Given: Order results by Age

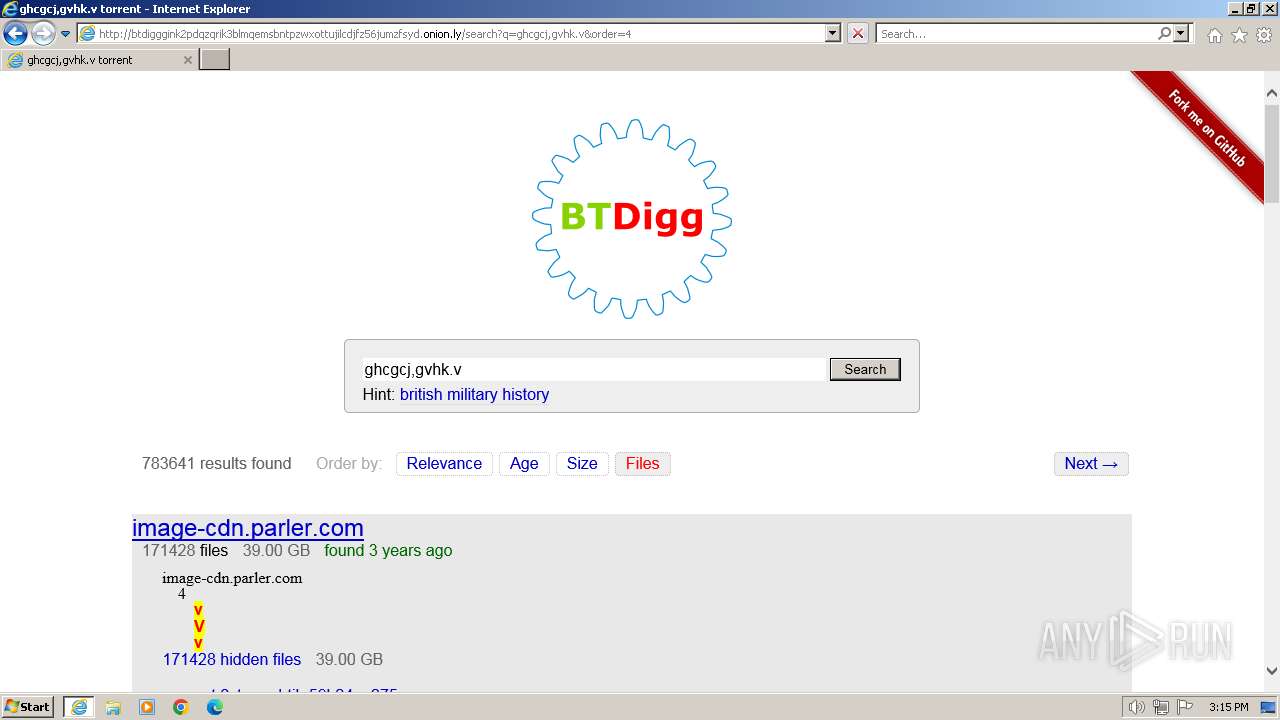Looking at the screenshot, I should pyautogui.click(x=524, y=463).
